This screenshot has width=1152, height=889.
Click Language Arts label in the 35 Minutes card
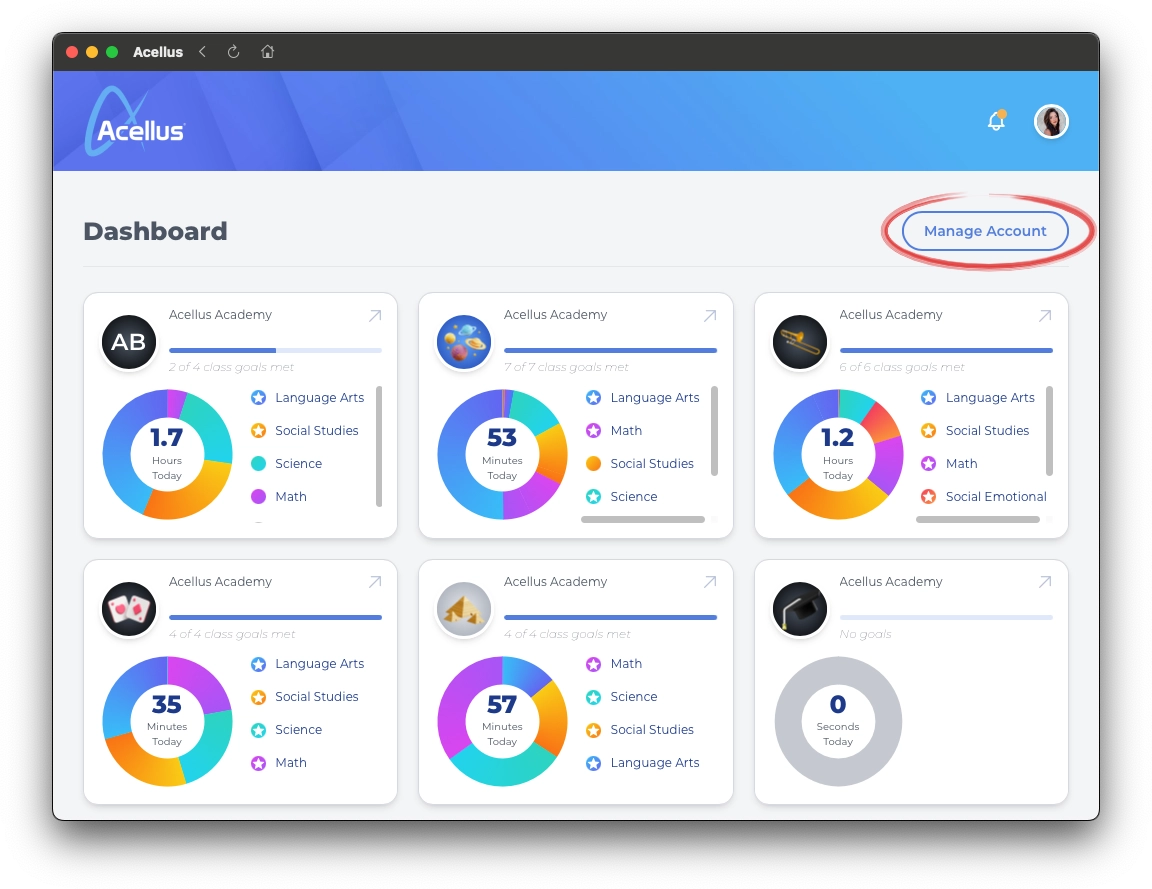coord(320,663)
